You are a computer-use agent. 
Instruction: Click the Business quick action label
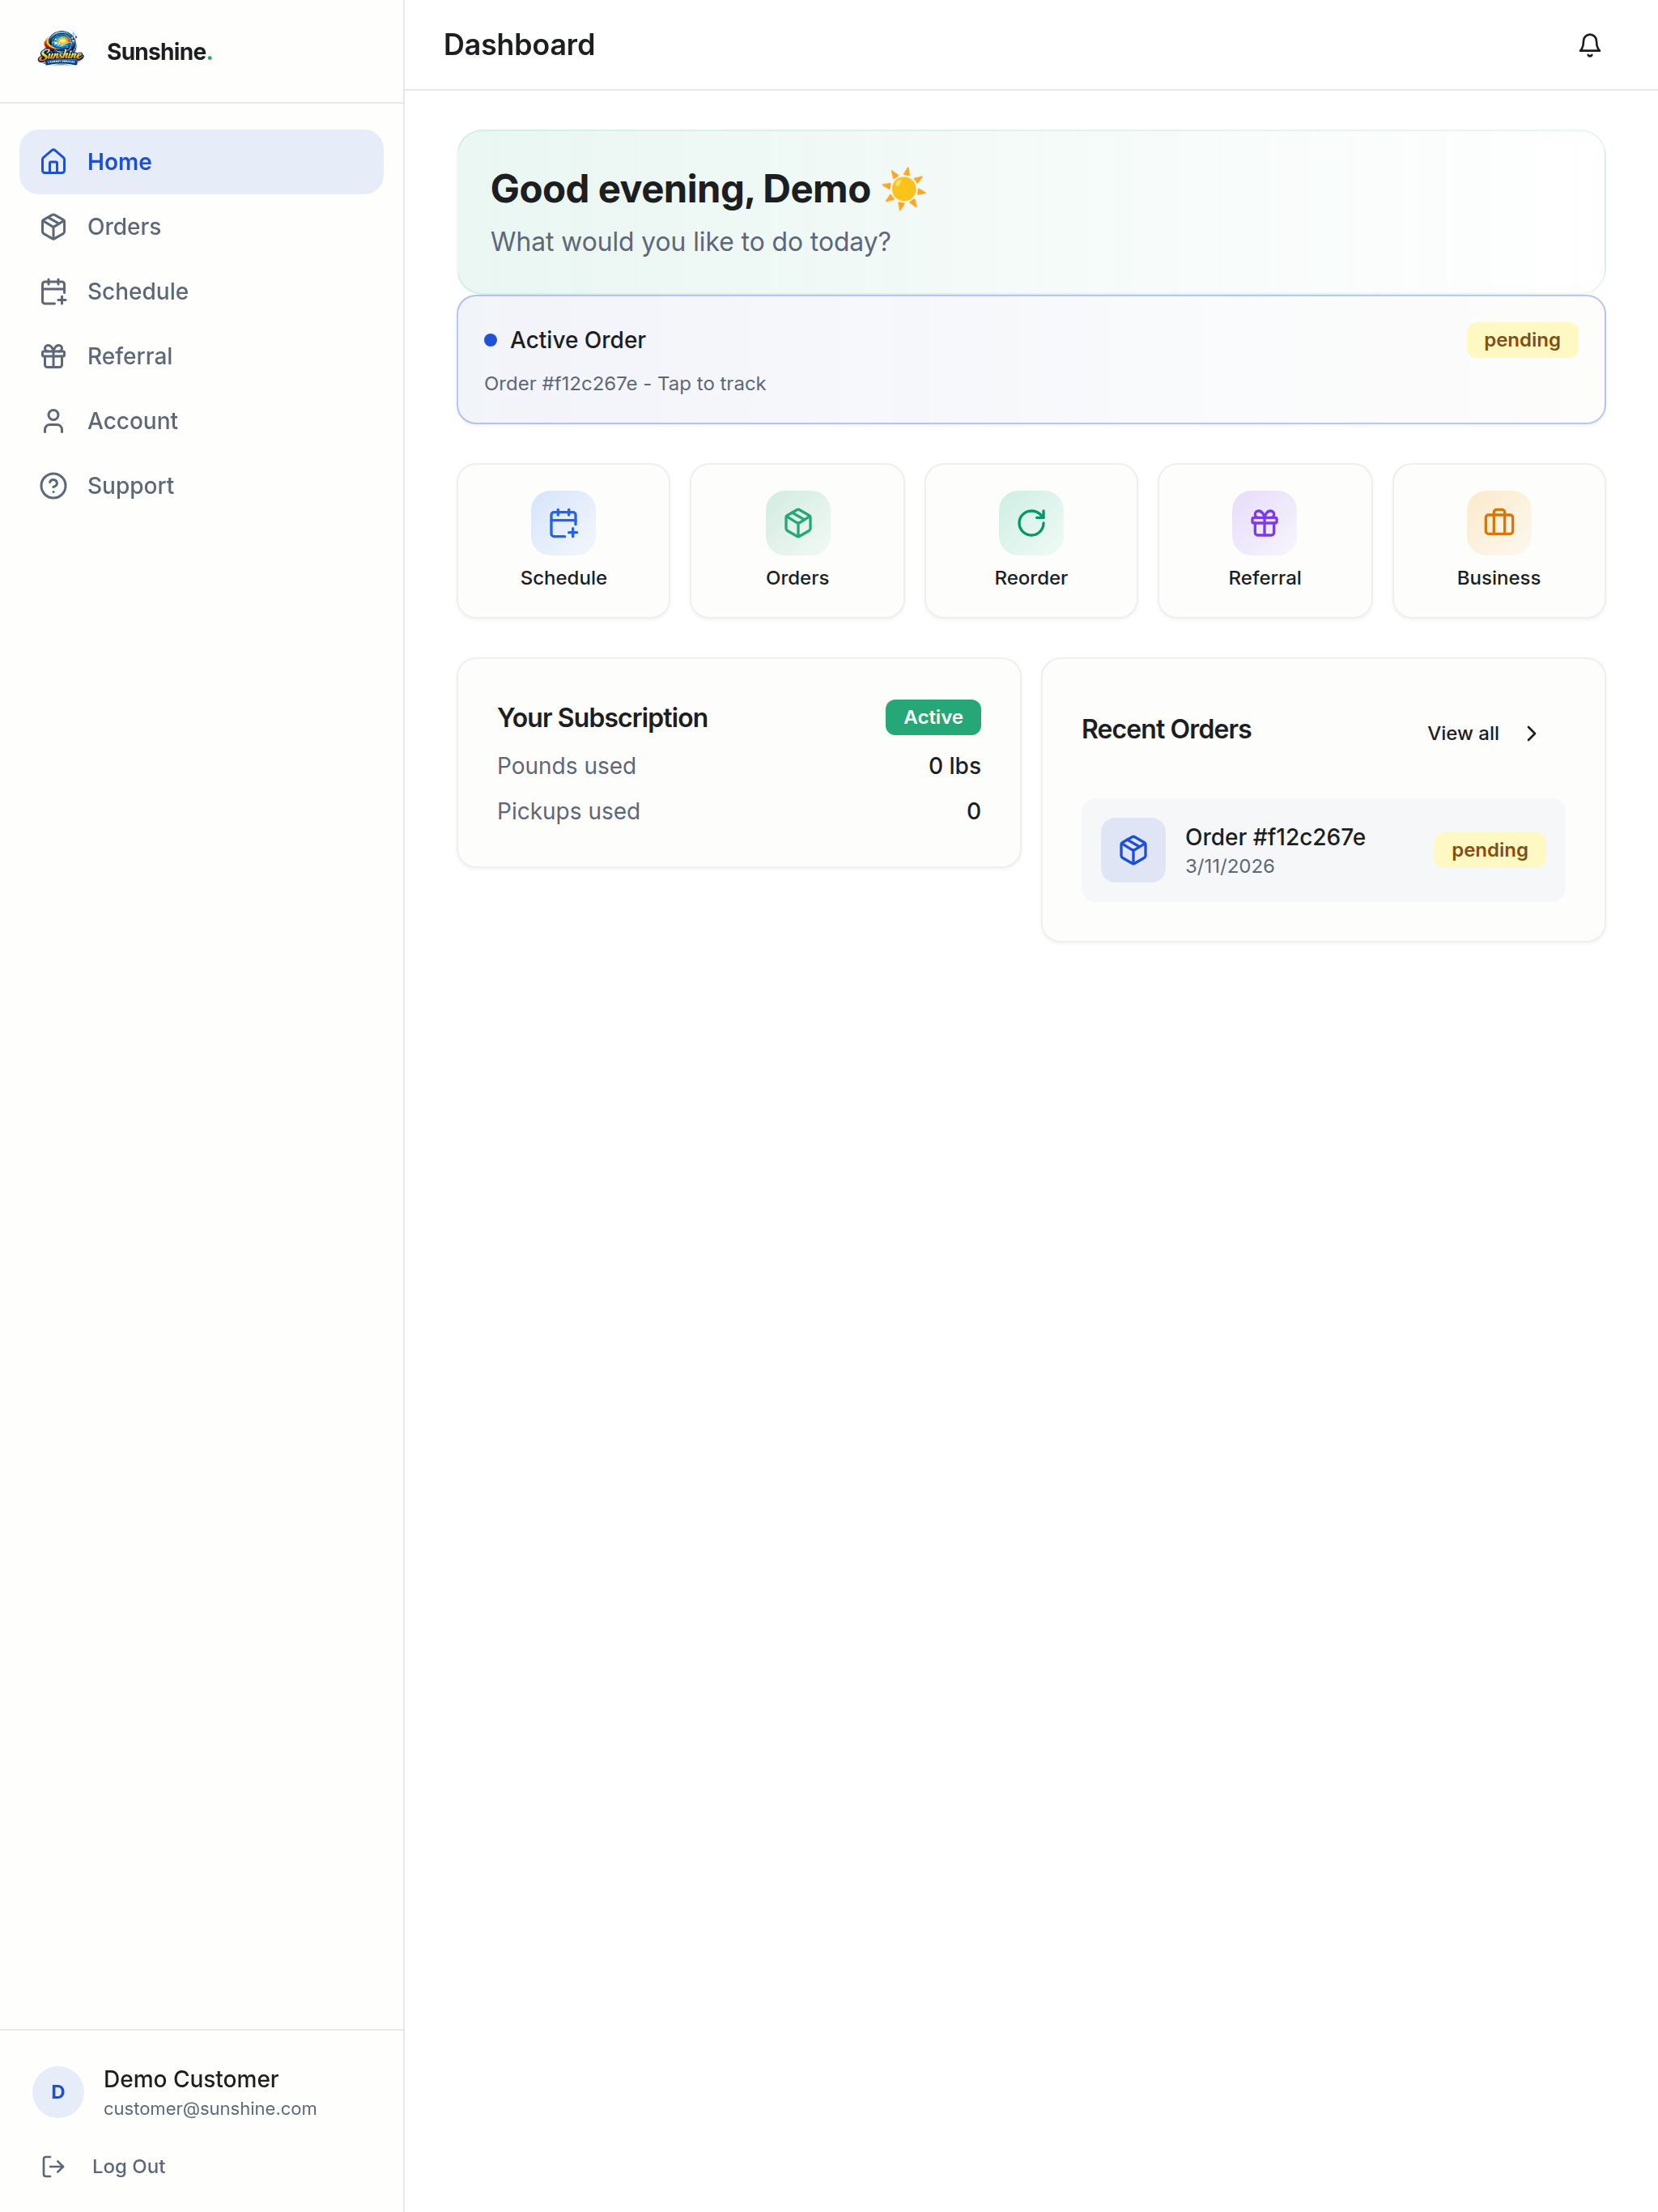click(x=1498, y=578)
